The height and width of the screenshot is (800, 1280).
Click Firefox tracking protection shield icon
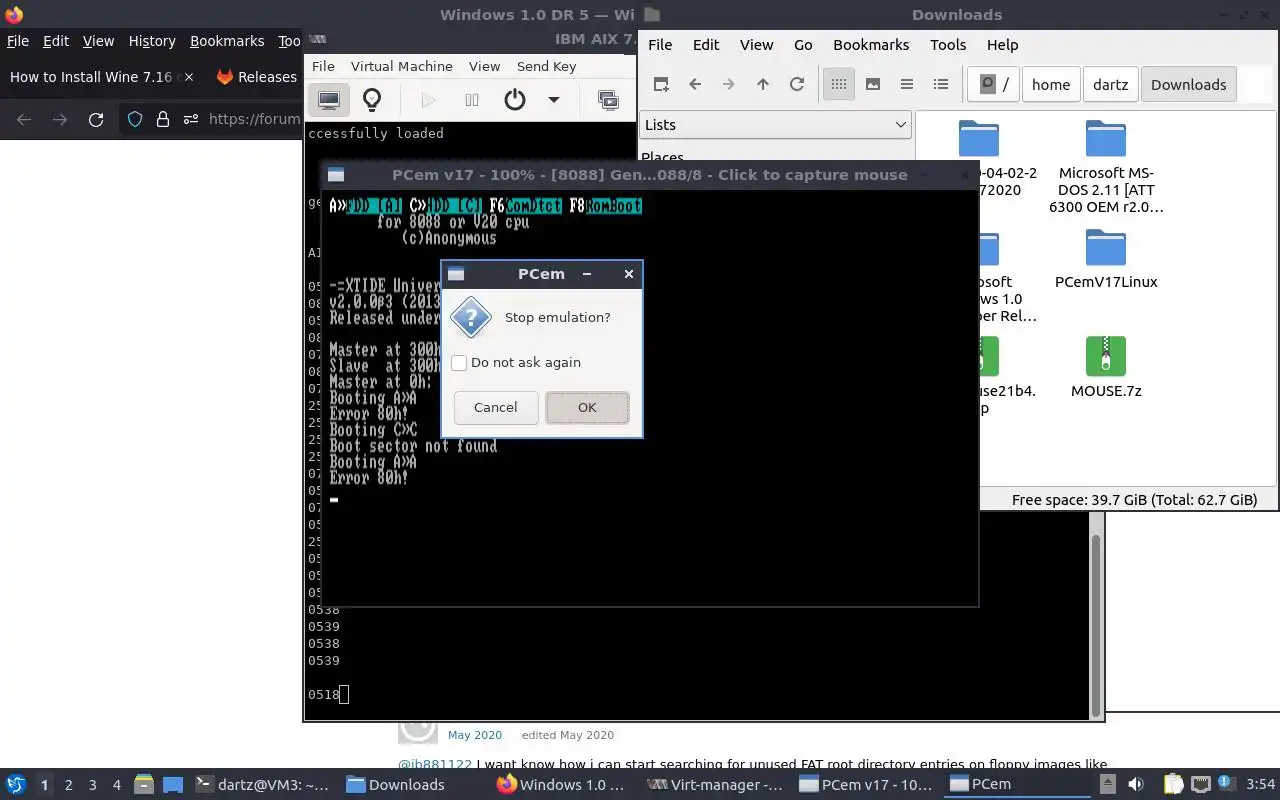click(135, 119)
